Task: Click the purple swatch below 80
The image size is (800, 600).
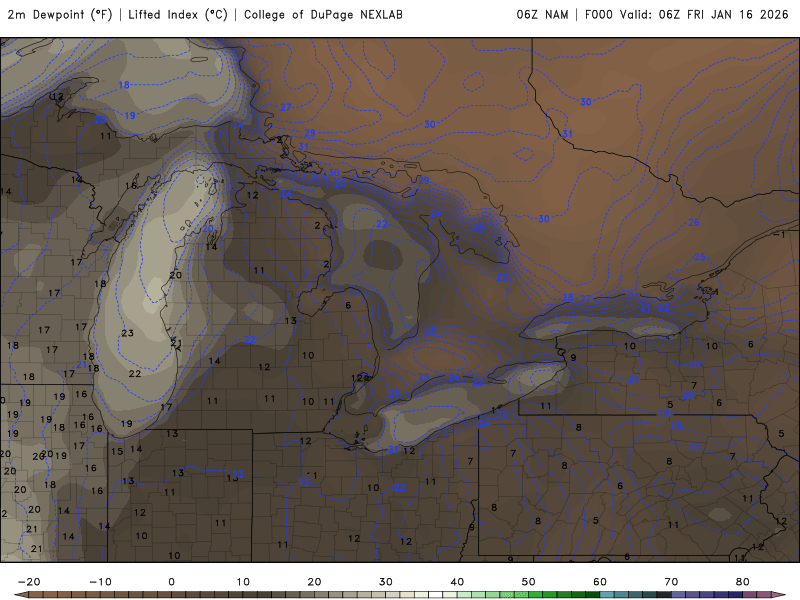Action: 749,595
